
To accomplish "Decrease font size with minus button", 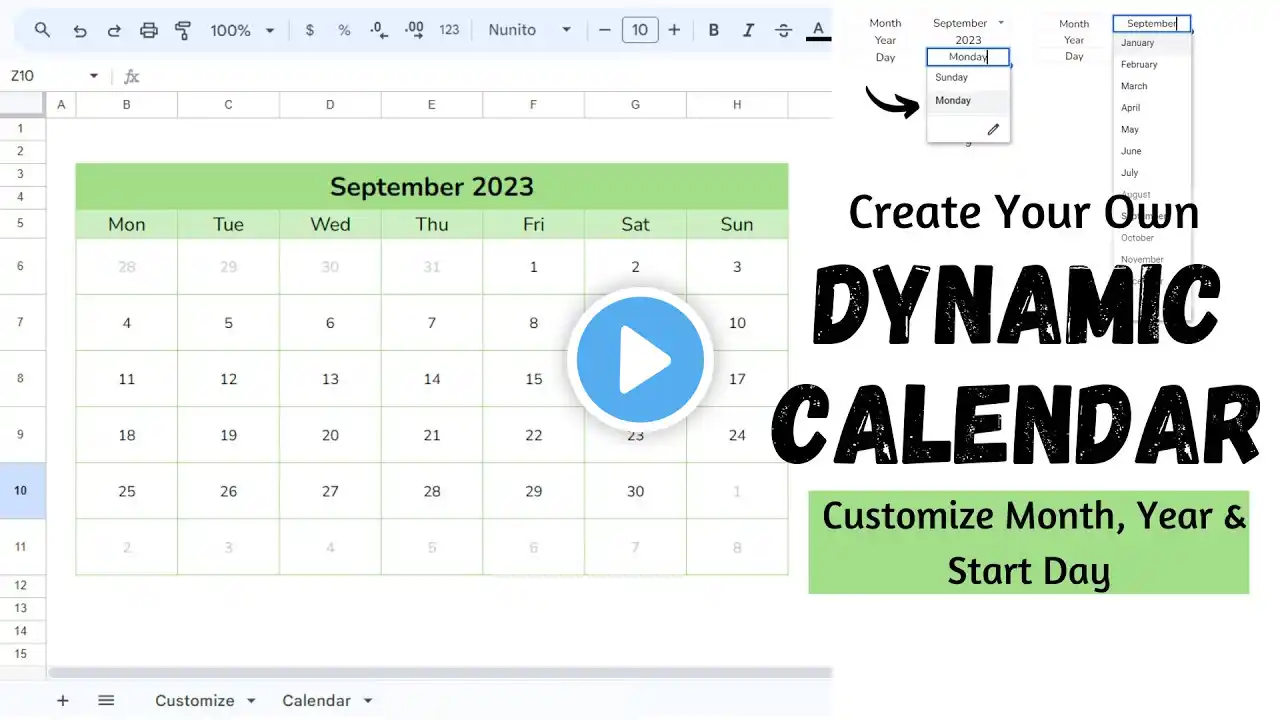I will 604,30.
